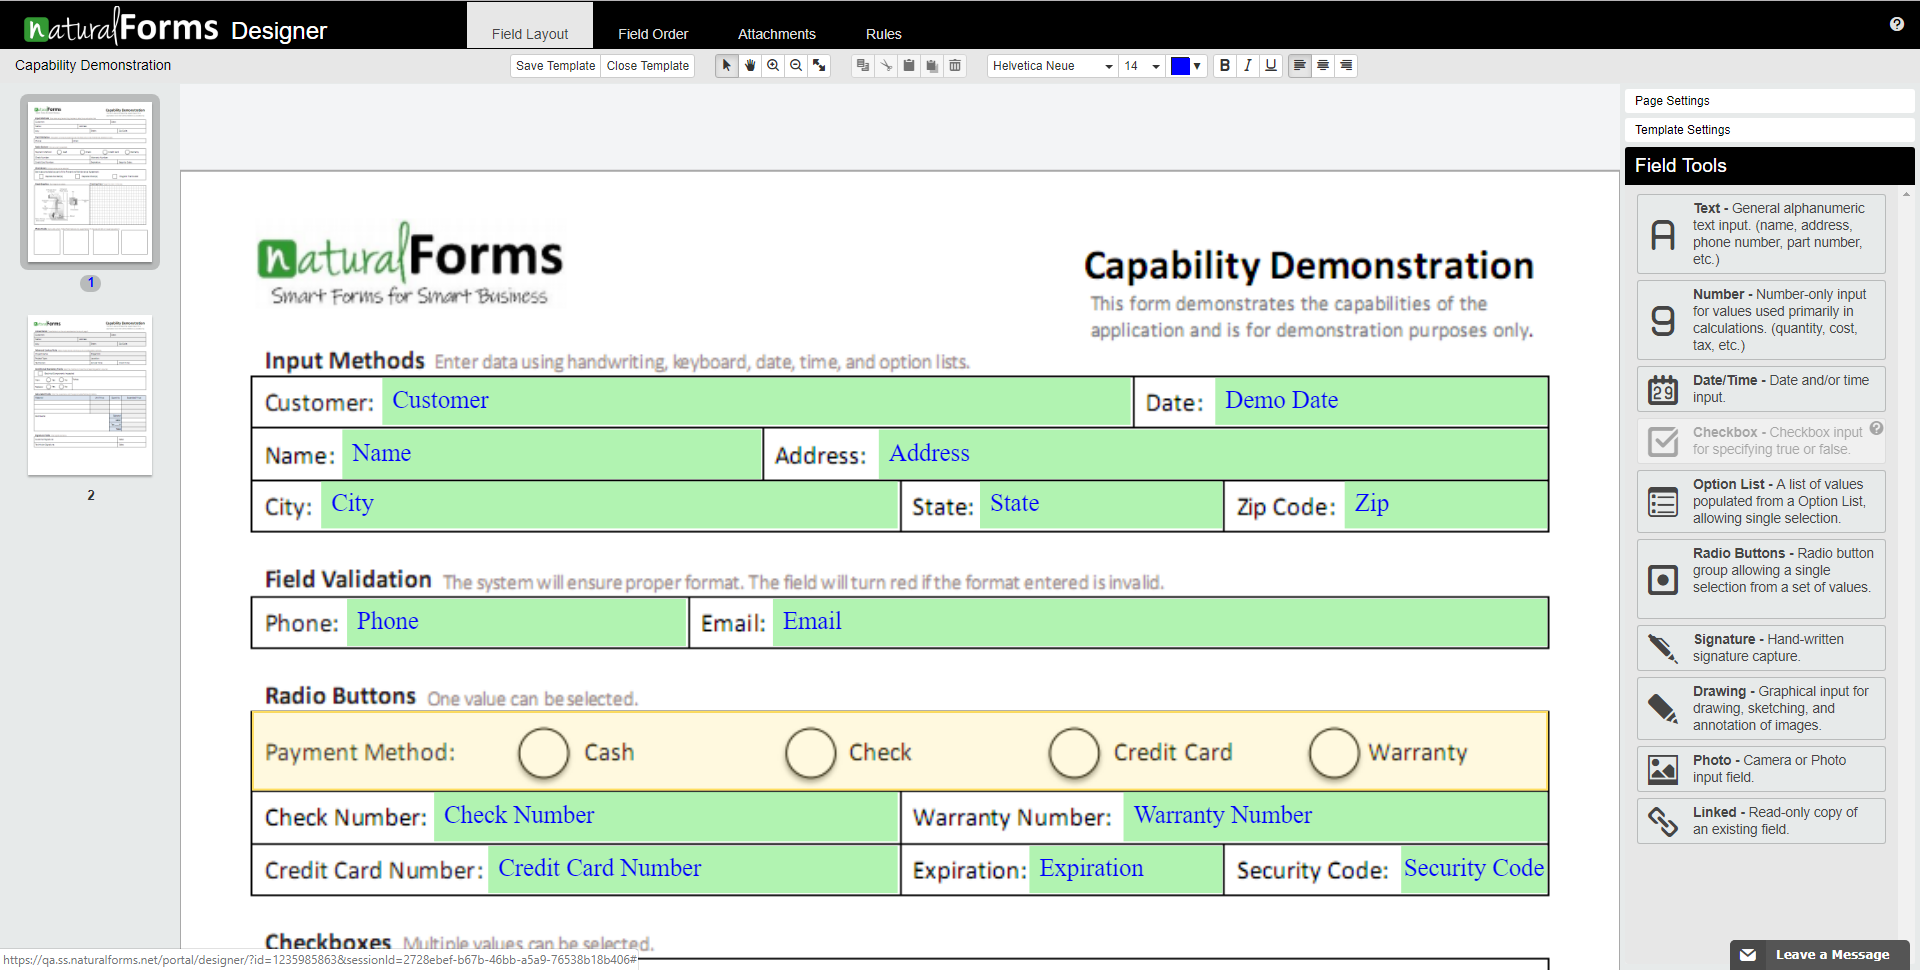Select the Warranty Number field
The image size is (1920, 970).
1336,817
